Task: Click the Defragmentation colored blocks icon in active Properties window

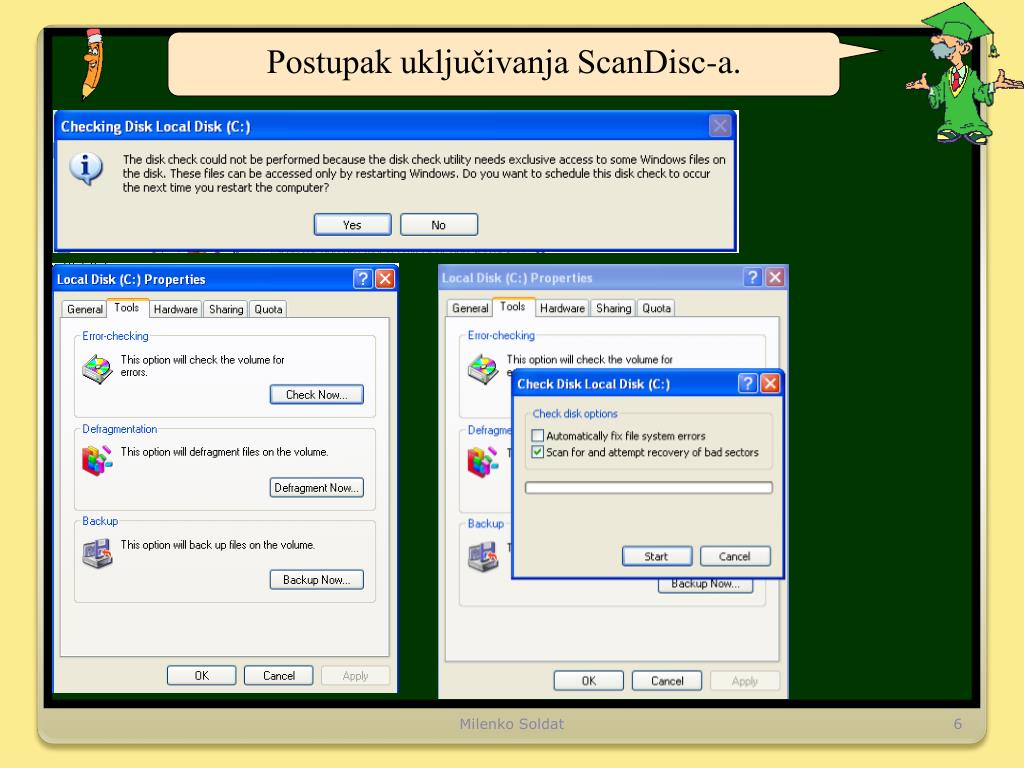Action: 97,460
